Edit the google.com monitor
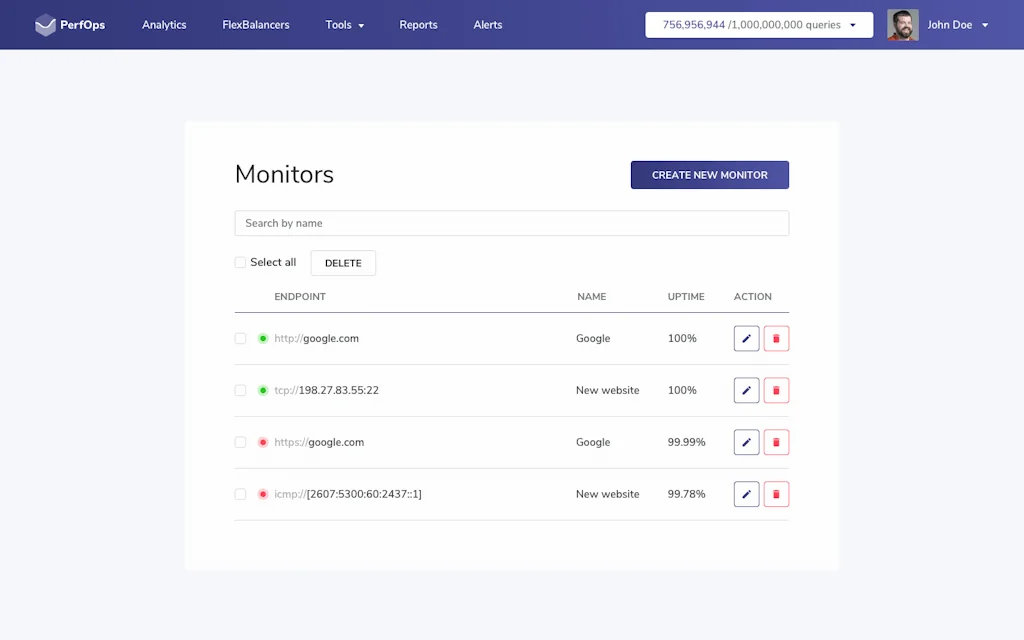The height and width of the screenshot is (640, 1024). (x=746, y=338)
